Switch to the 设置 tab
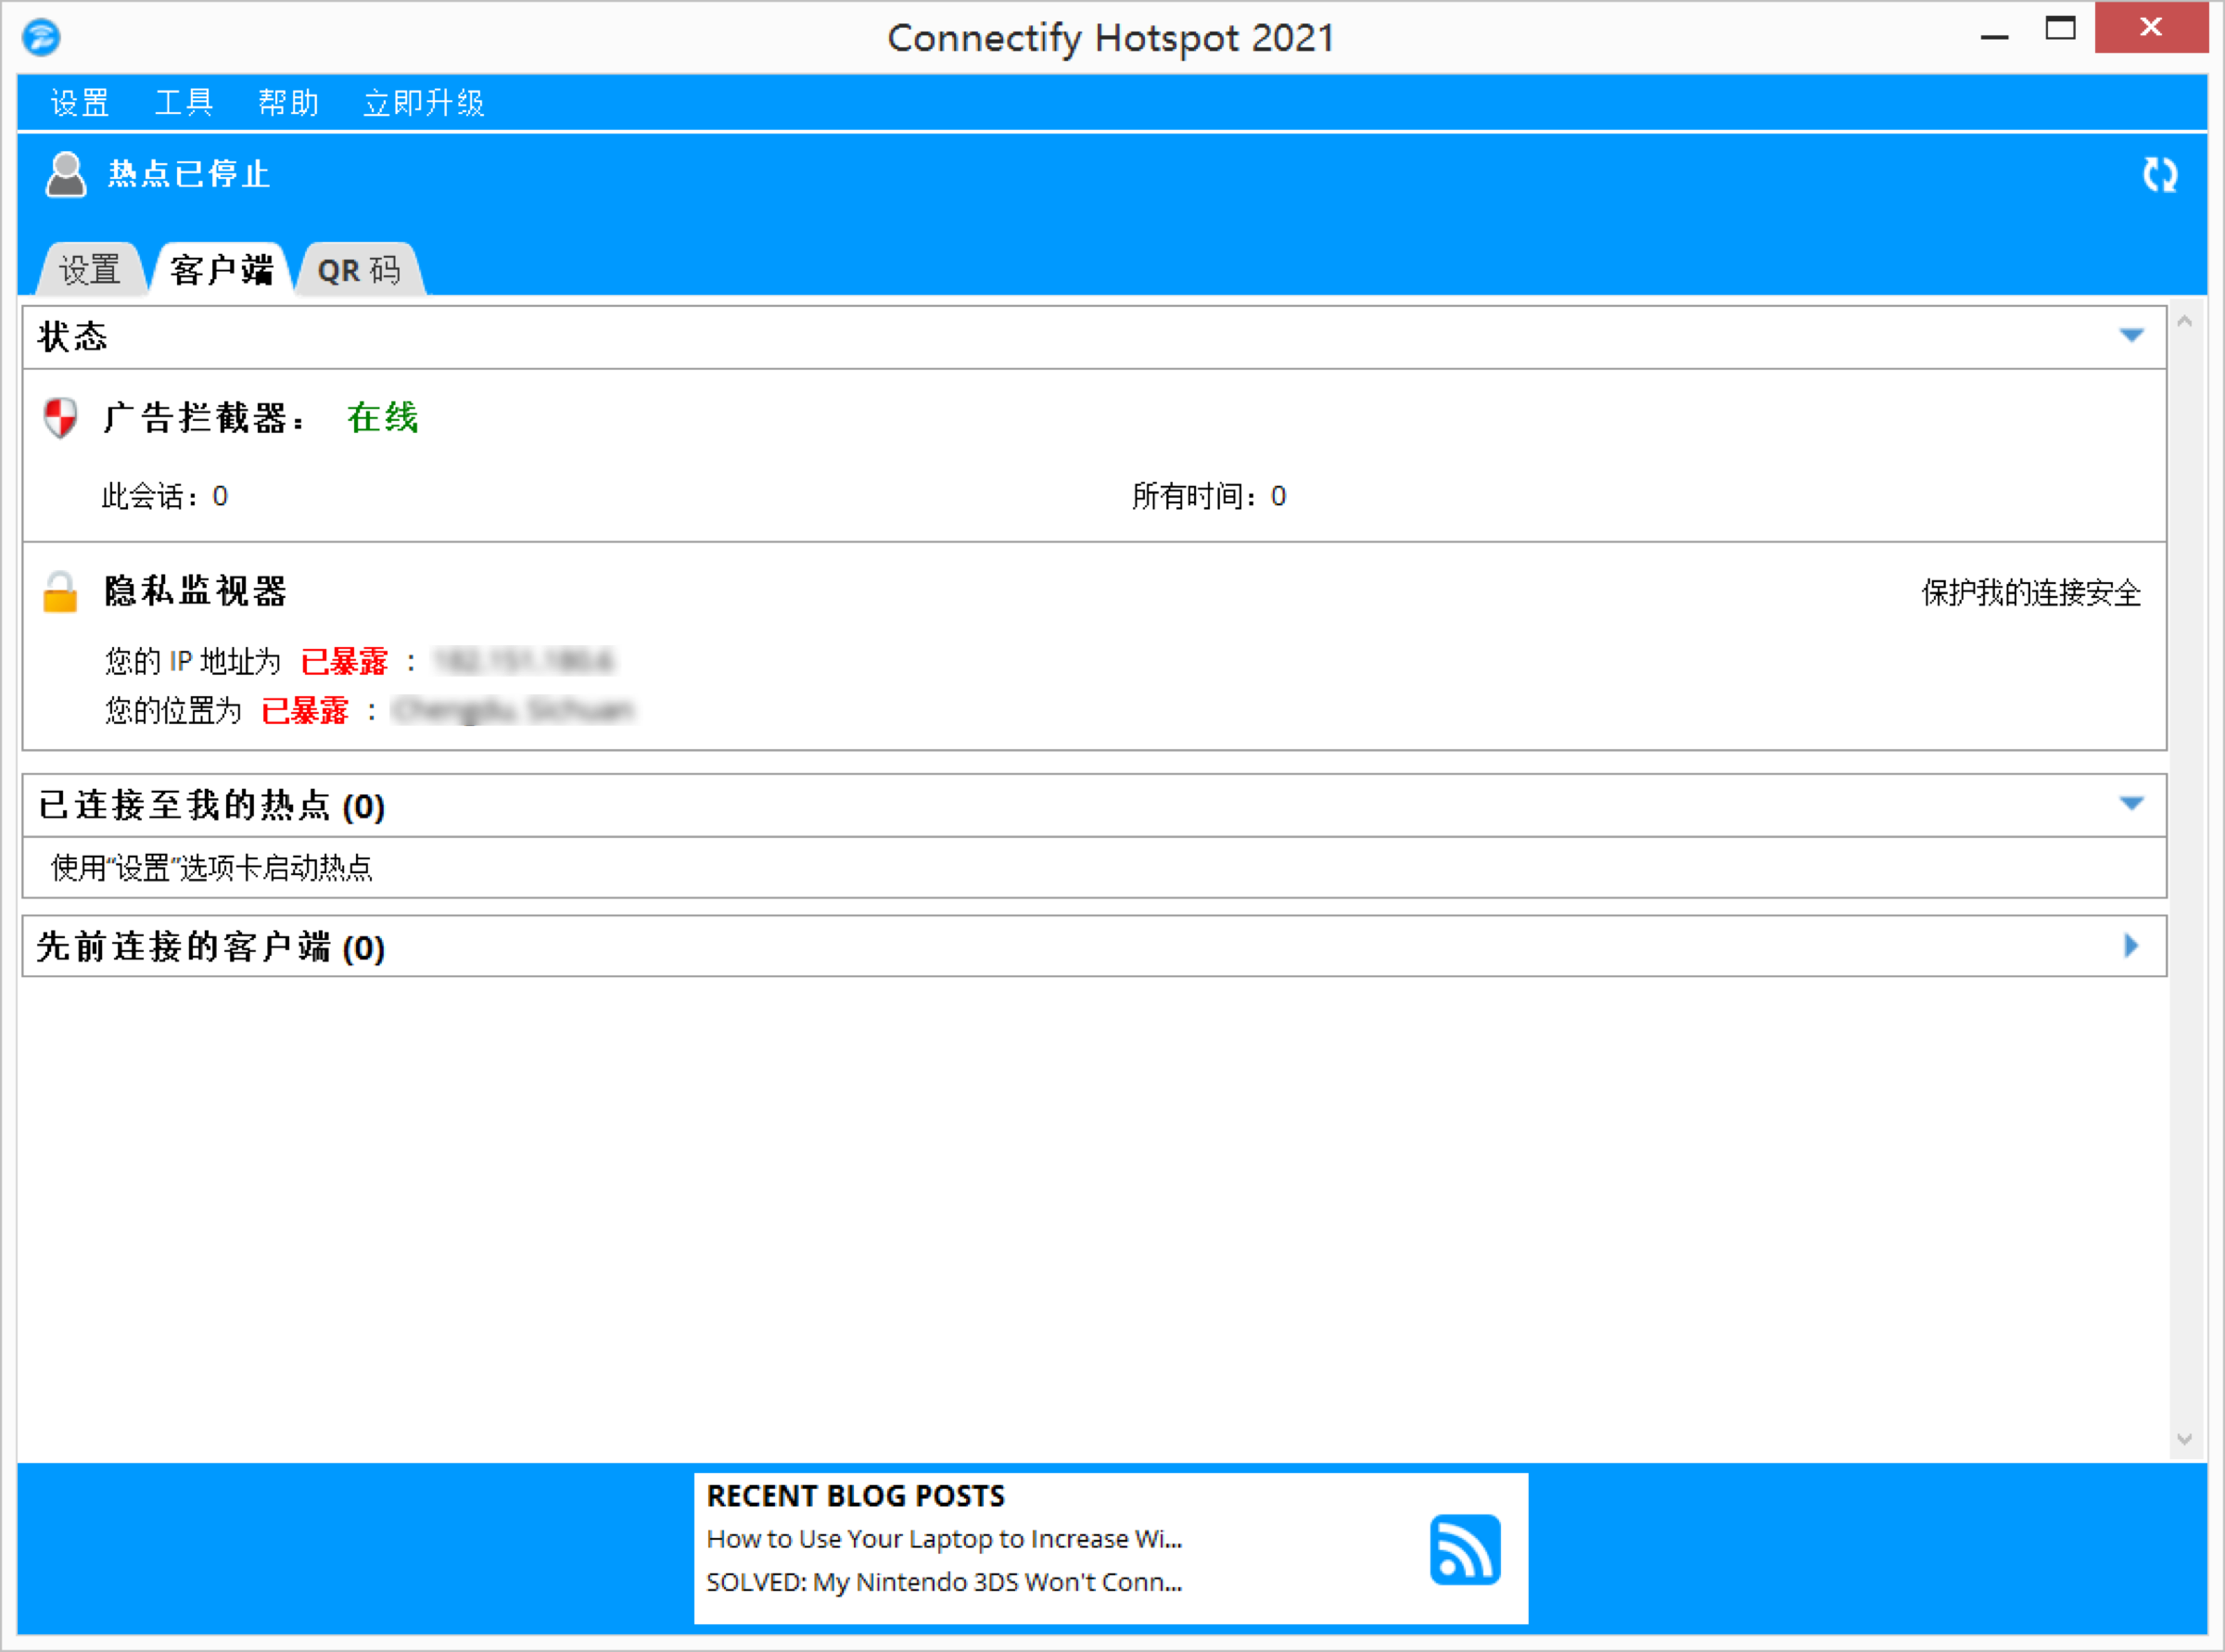The image size is (2225, 1652). pyautogui.click(x=89, y=270)
